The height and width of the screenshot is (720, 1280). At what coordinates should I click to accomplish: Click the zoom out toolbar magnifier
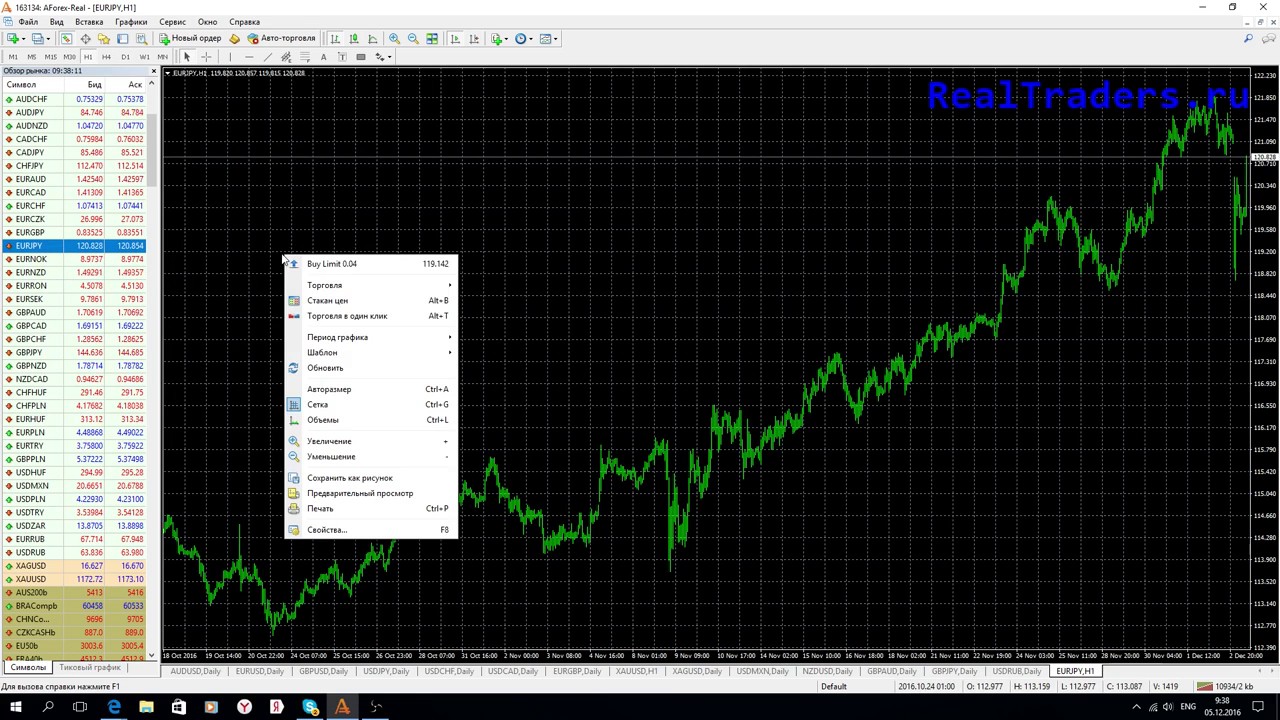(413, 39)
